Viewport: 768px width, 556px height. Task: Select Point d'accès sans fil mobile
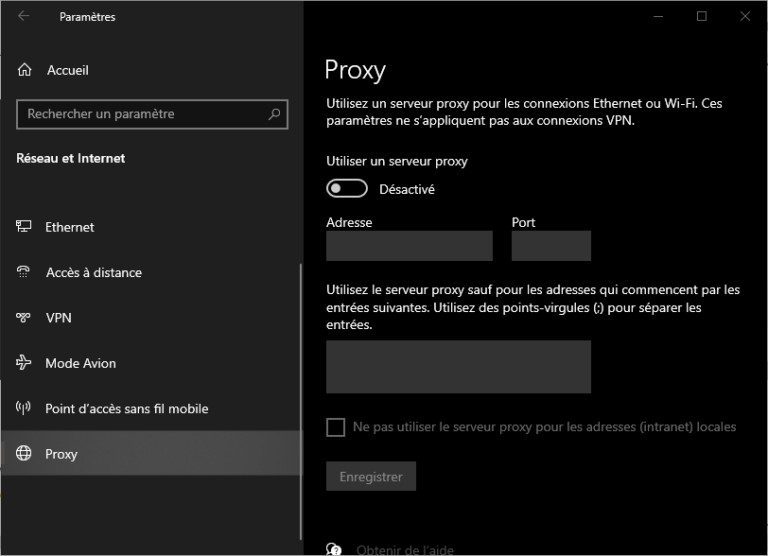127,409
